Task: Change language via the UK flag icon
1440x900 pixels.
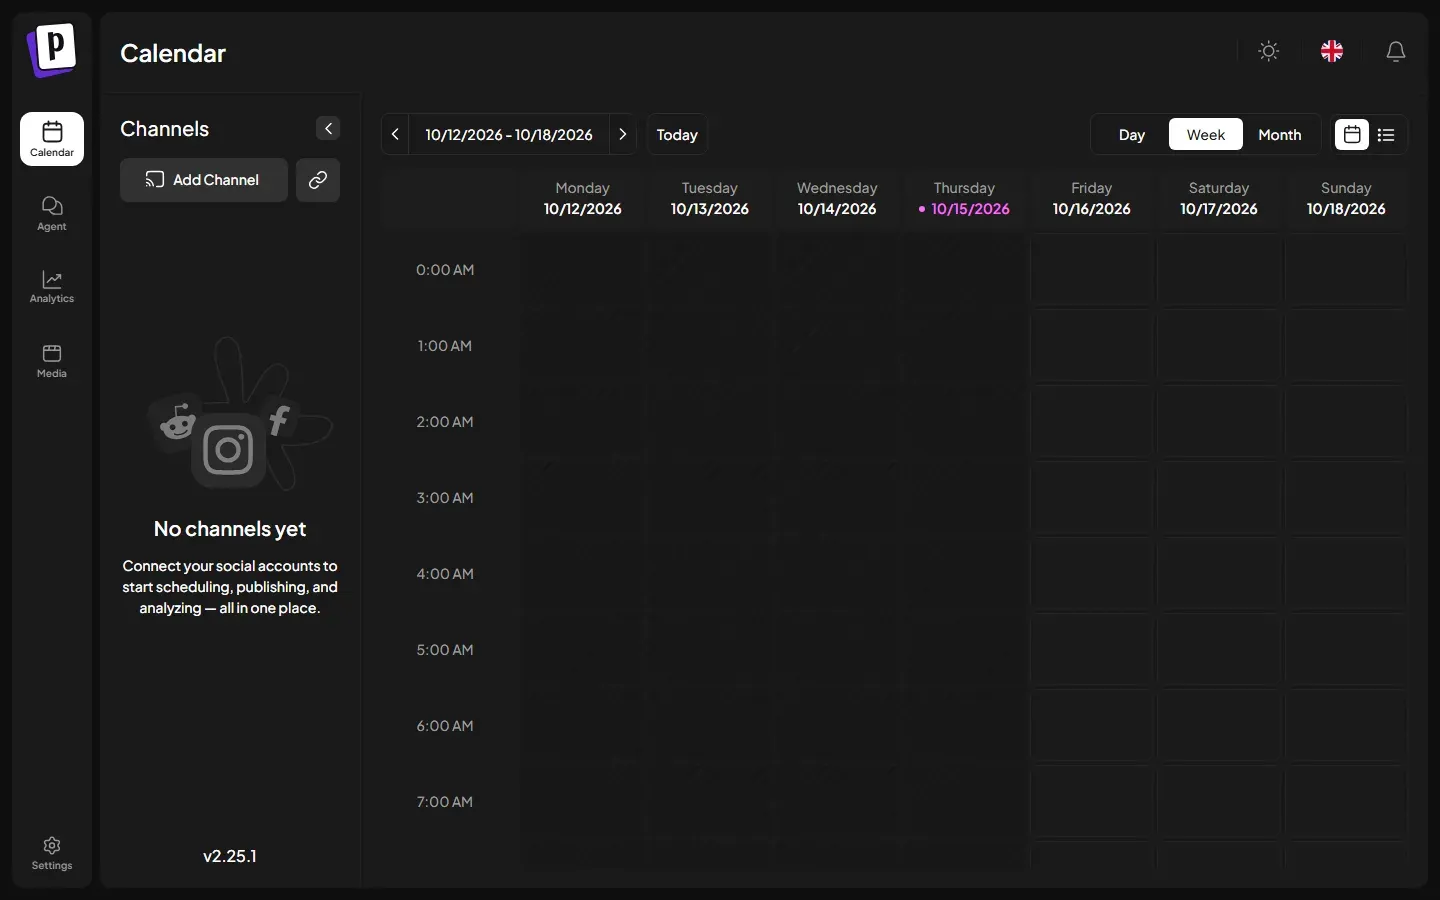Action: pyautogui.click(x=1332, y=51)
